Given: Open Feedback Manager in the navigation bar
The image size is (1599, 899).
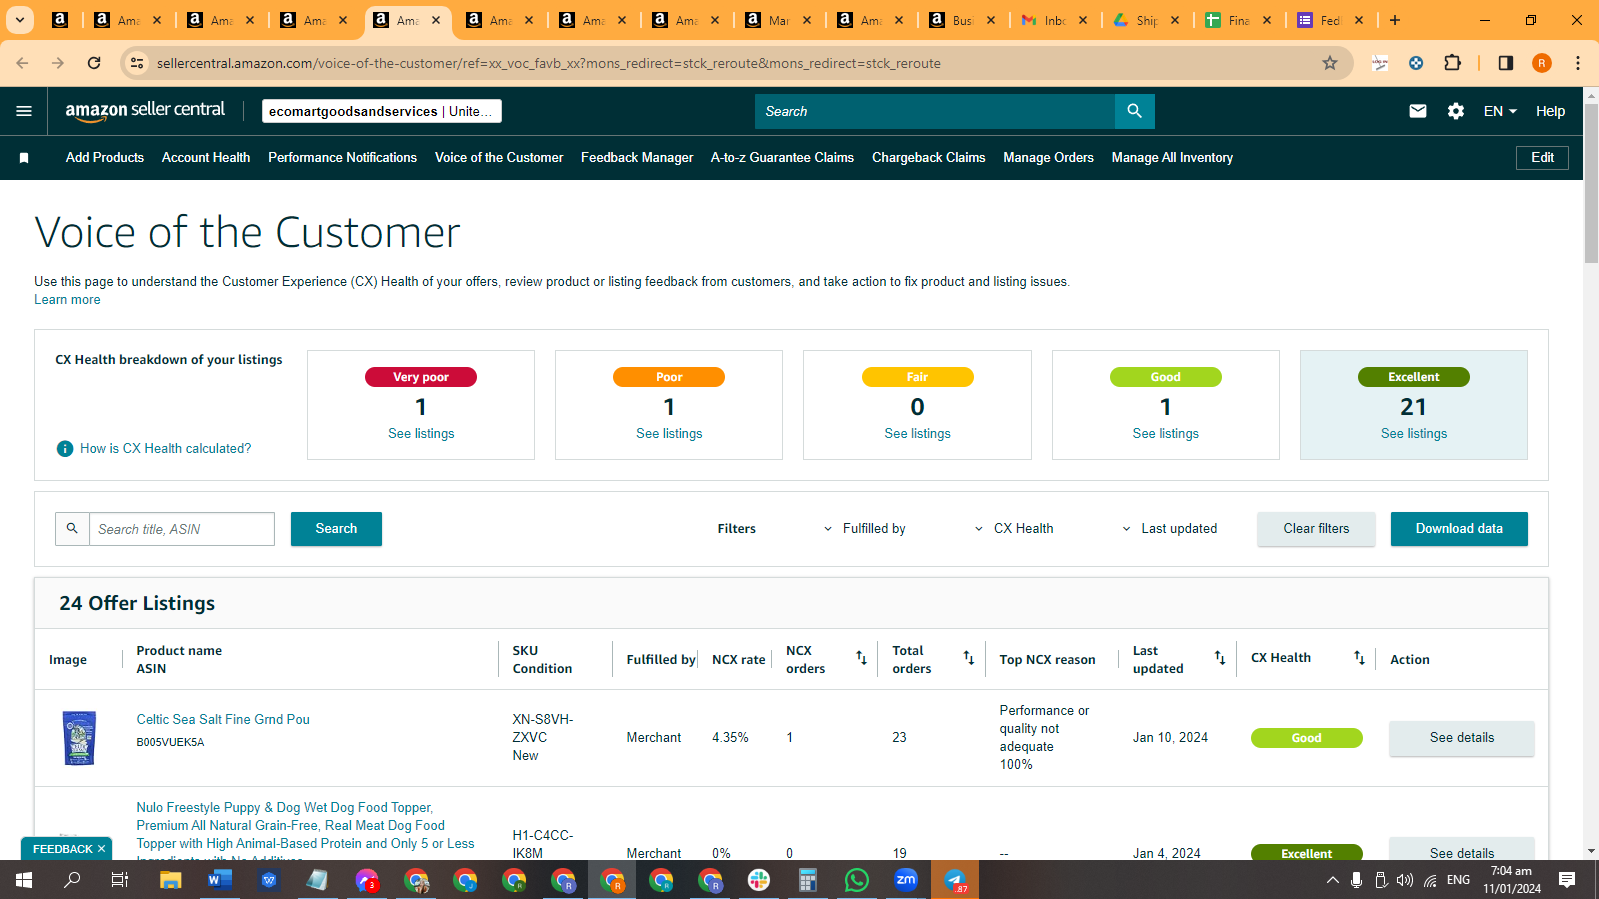Looking at the screenshot, I should pos(637,158).
